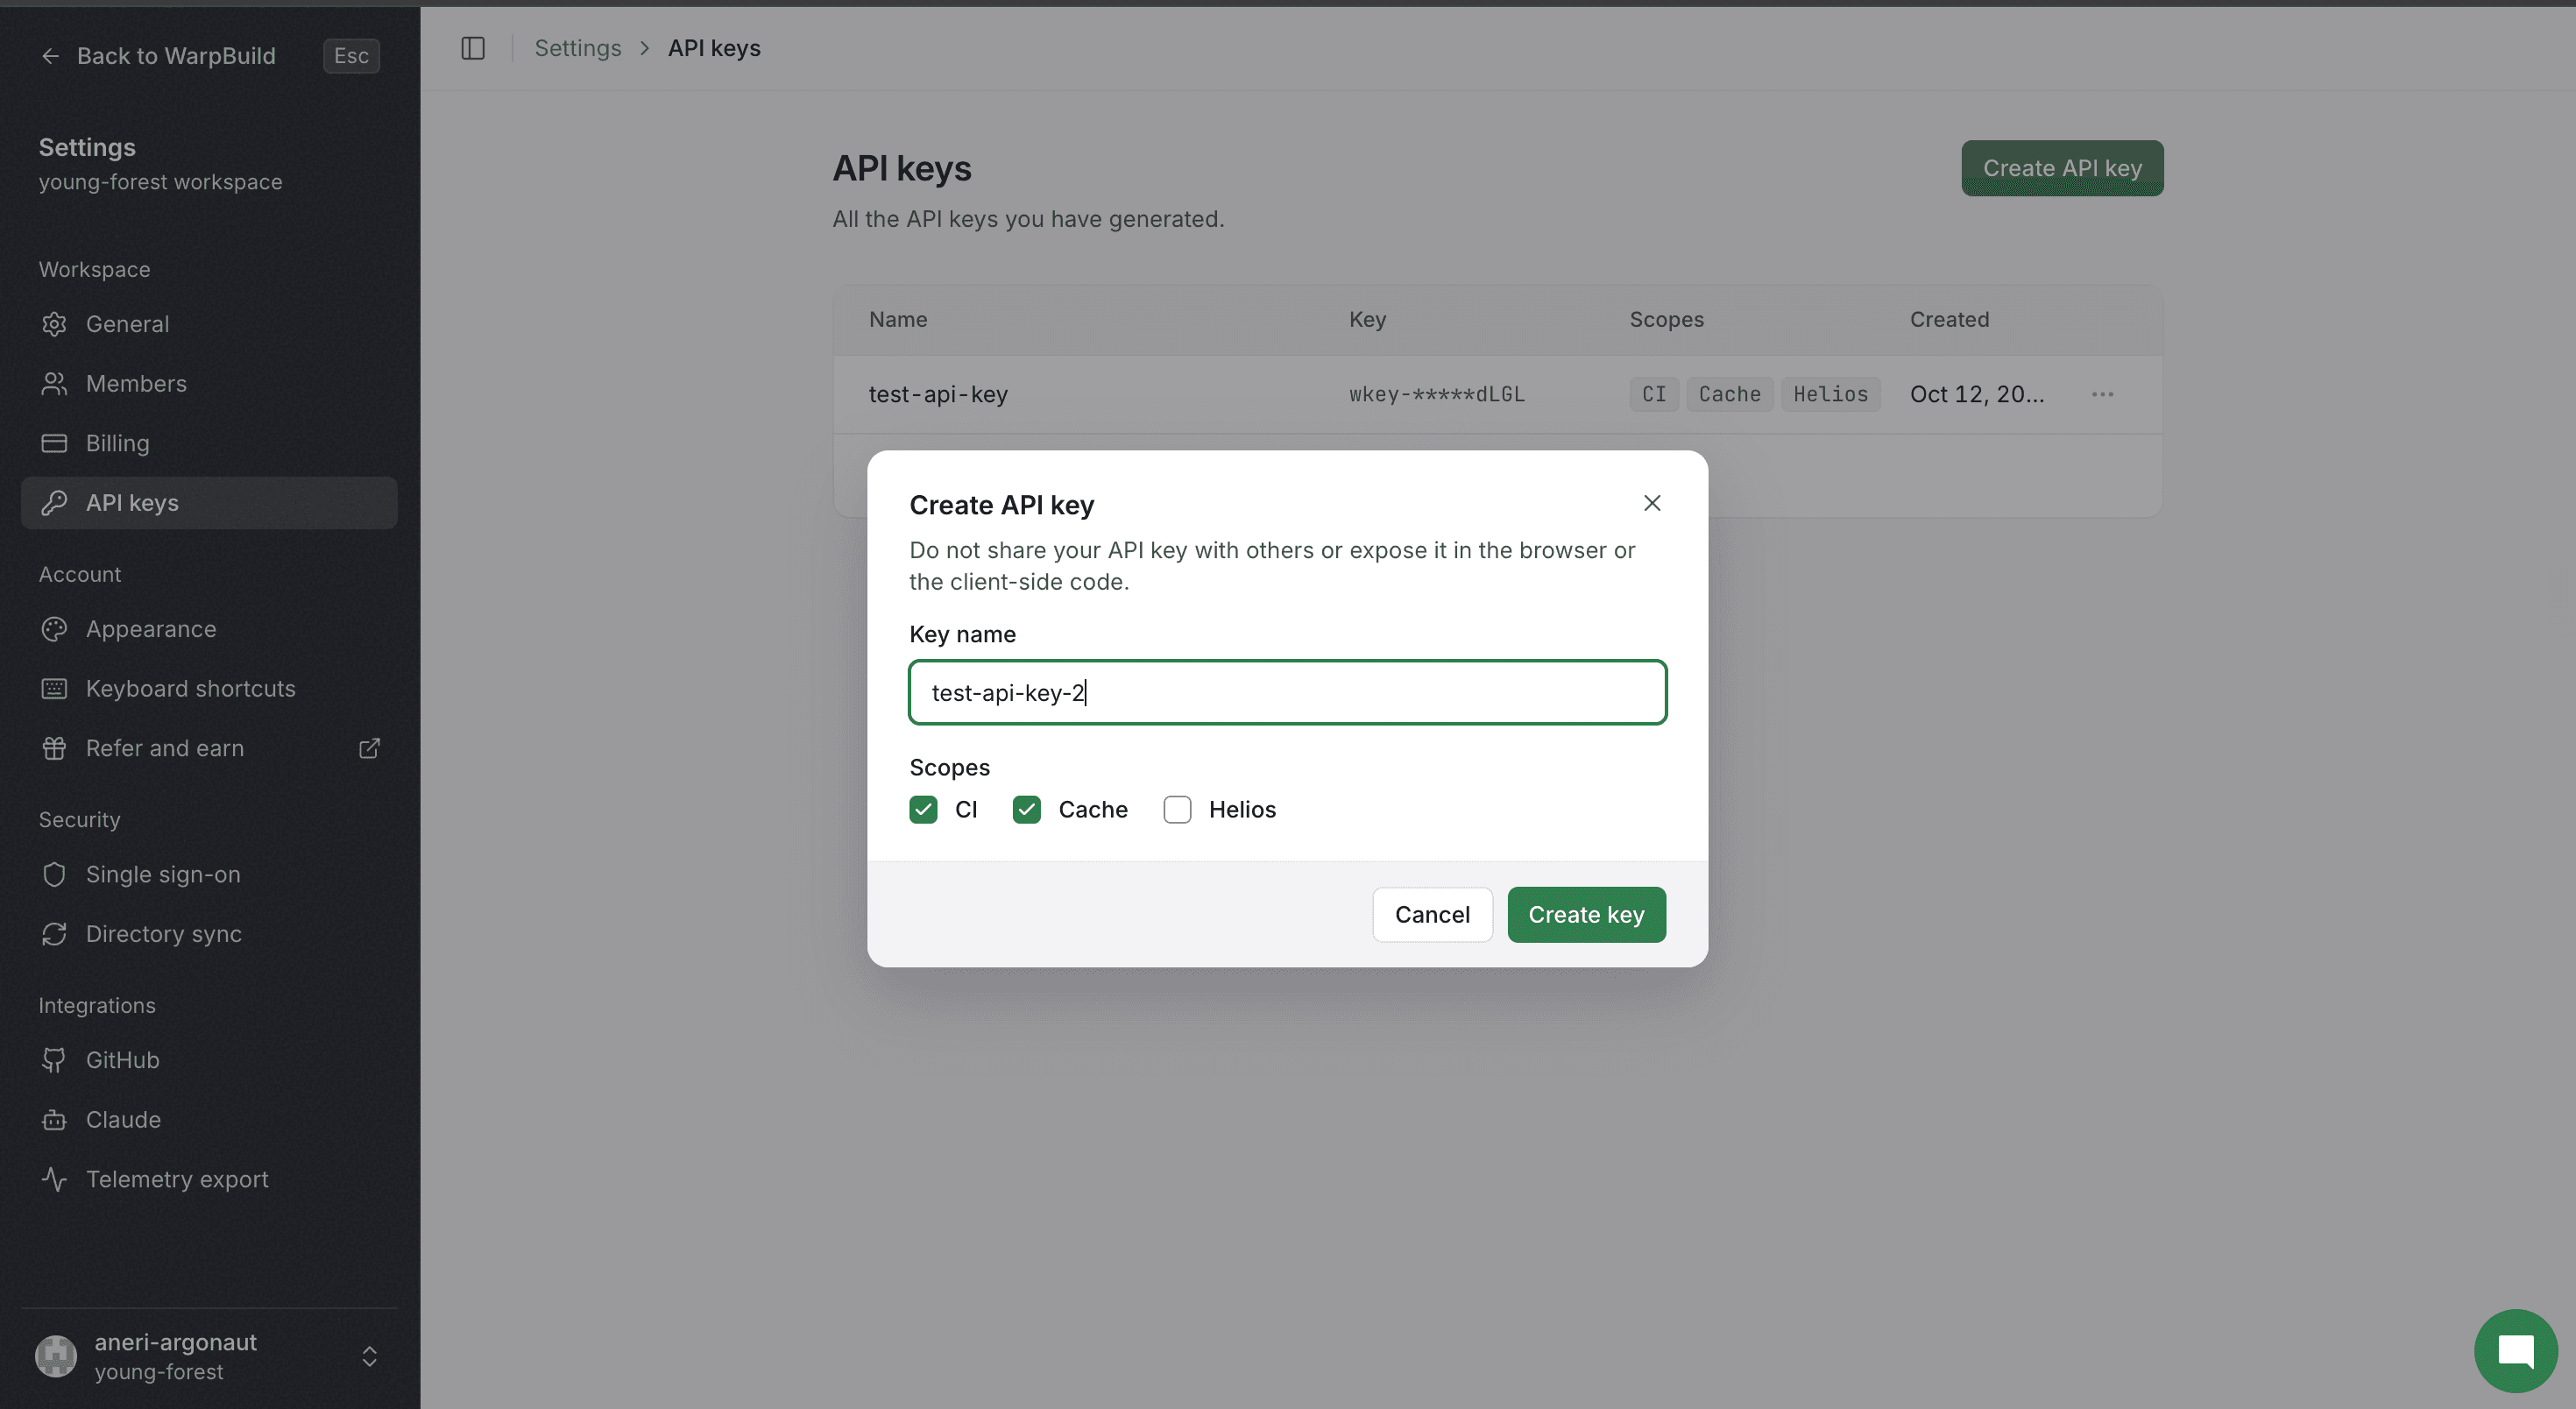2576x1409 pixels.
Task: Click the test-api-key name cell
Action: [938, 394]
